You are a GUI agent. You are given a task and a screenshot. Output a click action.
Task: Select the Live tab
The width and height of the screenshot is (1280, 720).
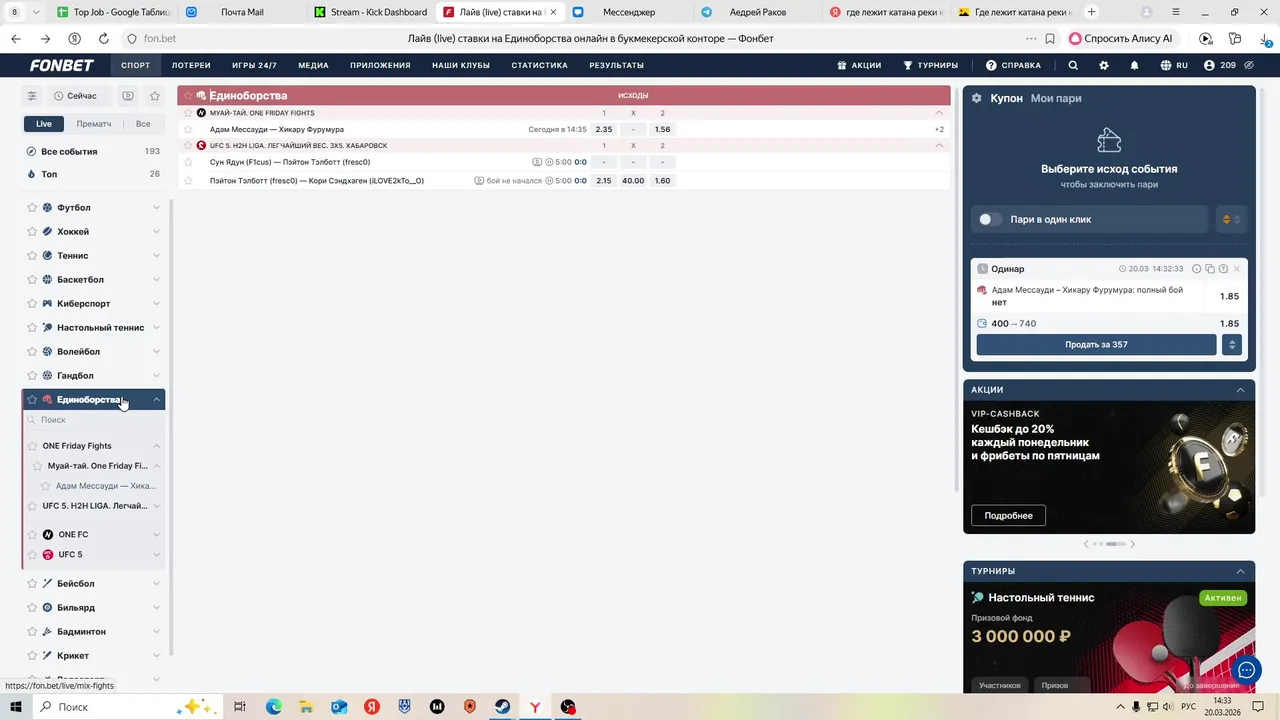point(44,124)
